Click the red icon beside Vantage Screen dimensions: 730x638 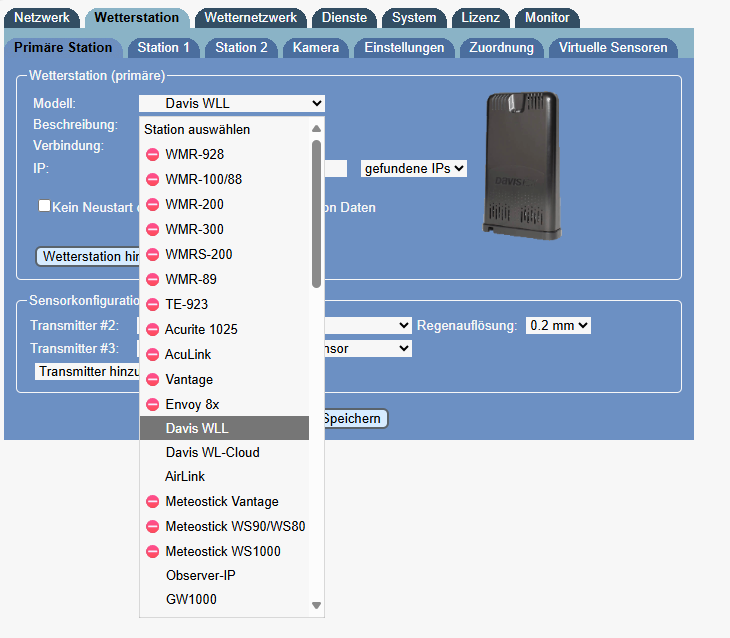[x=152, y=380]
